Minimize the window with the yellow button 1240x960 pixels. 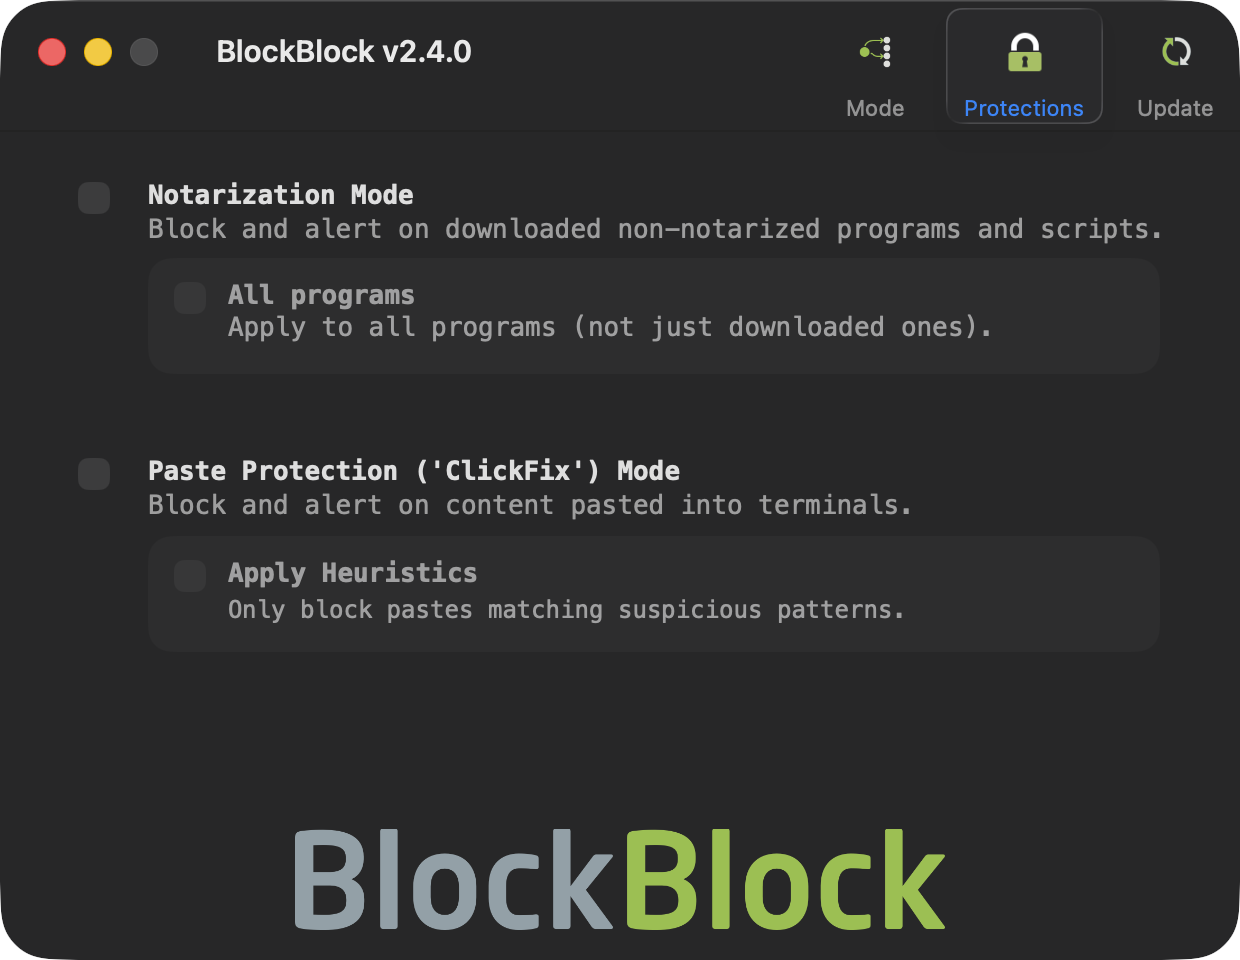[x=98, y=52]
